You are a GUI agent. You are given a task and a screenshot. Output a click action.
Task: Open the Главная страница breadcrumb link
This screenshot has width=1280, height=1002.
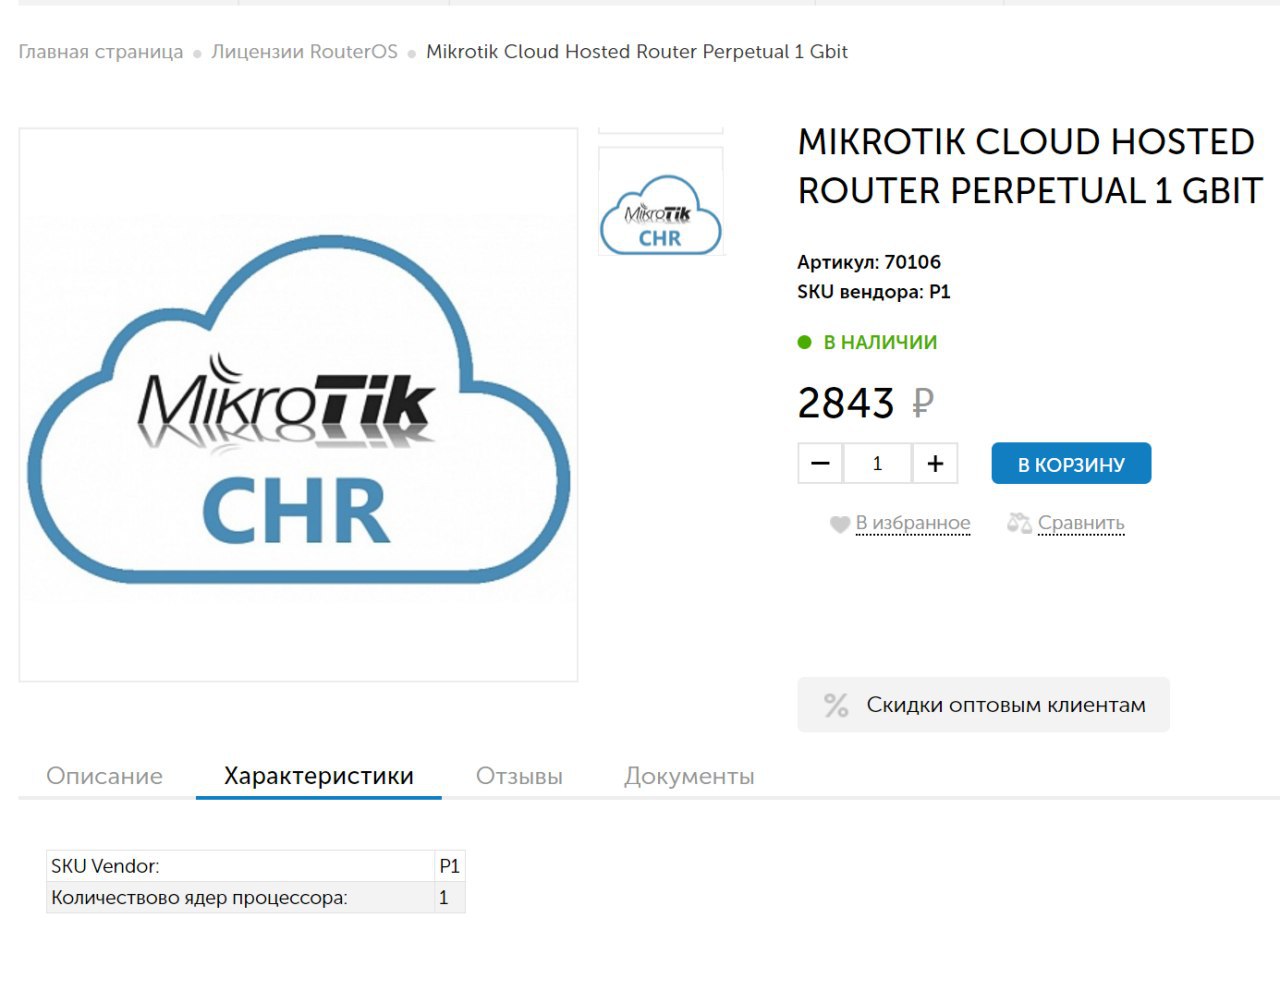[x=101, y=52]
